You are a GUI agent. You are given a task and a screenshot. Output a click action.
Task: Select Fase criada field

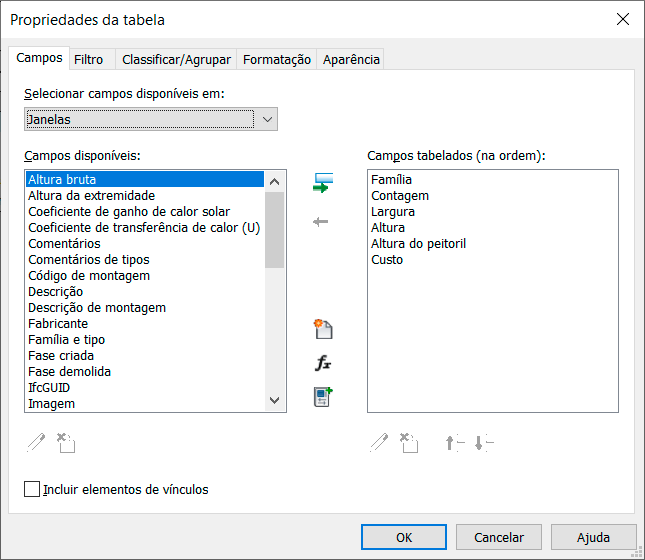[145, 356]
